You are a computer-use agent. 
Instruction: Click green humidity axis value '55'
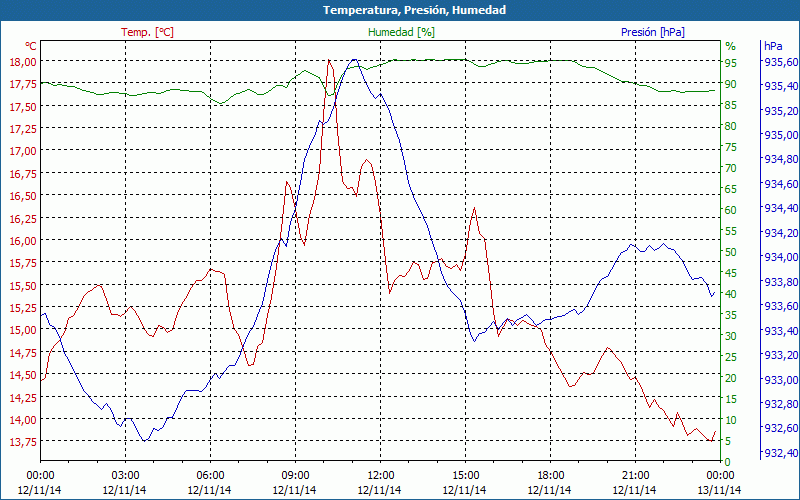point(731,231)
